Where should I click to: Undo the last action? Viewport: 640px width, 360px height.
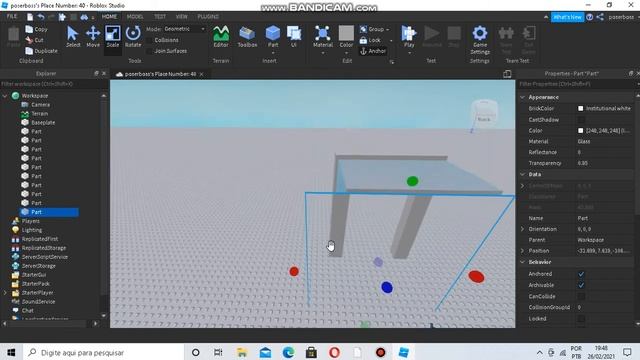(x=41, y=17)
